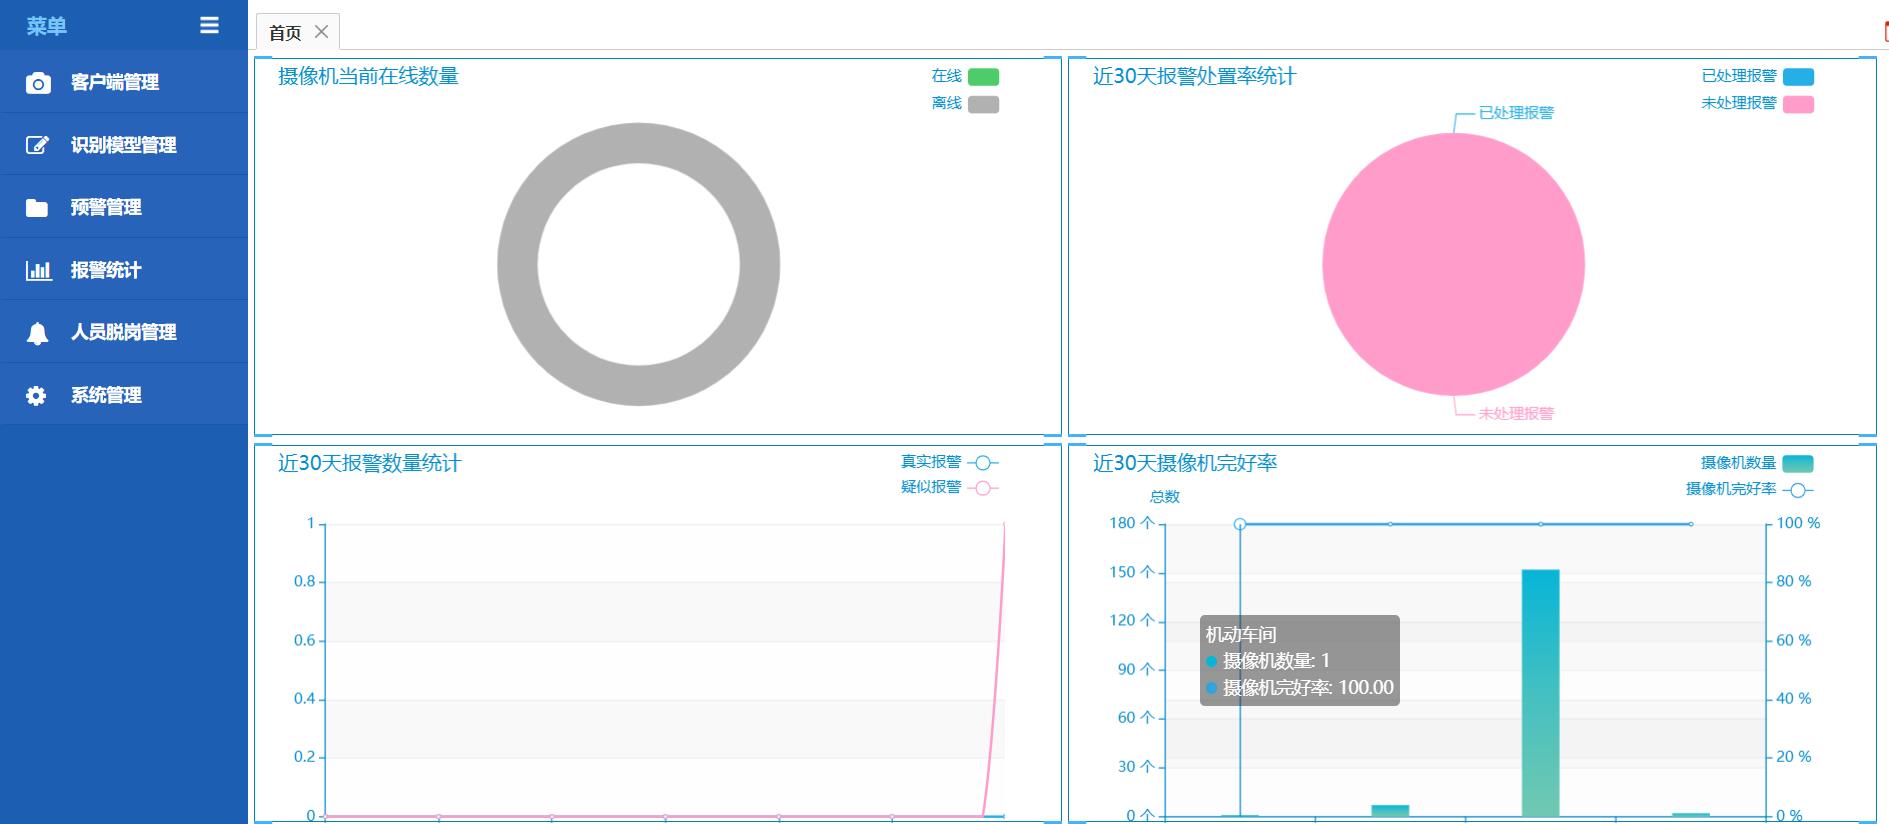Click the 总数 axis label
Viewport: 1889px width, 824px height.
tap(1165, 496)
